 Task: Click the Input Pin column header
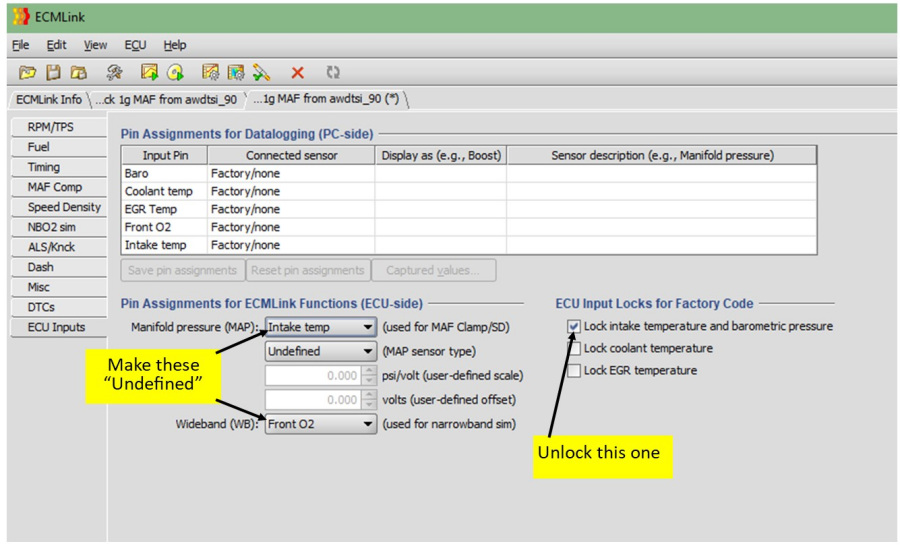(165, 156)
